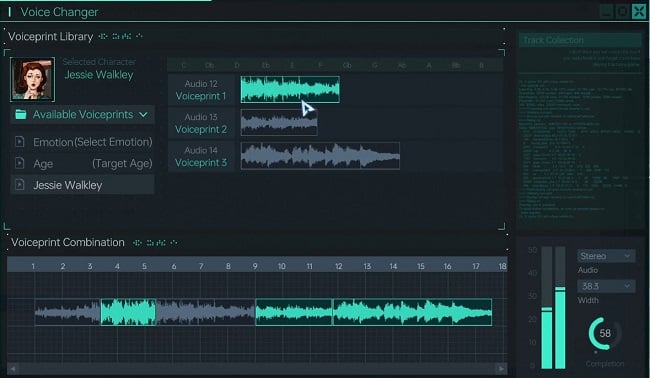
Task: Open the 38.3 Width dropdown
Action: [x=606, y=286]
